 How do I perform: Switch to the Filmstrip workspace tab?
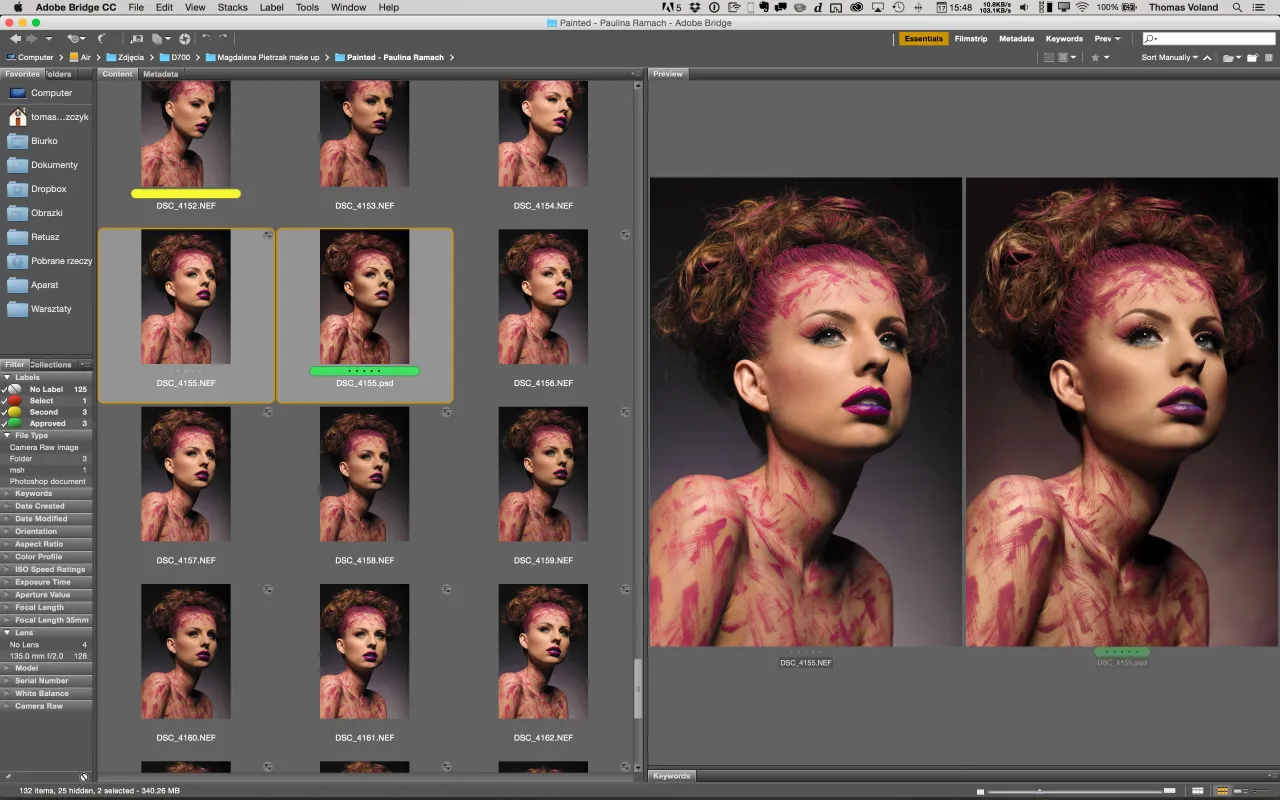971,39
